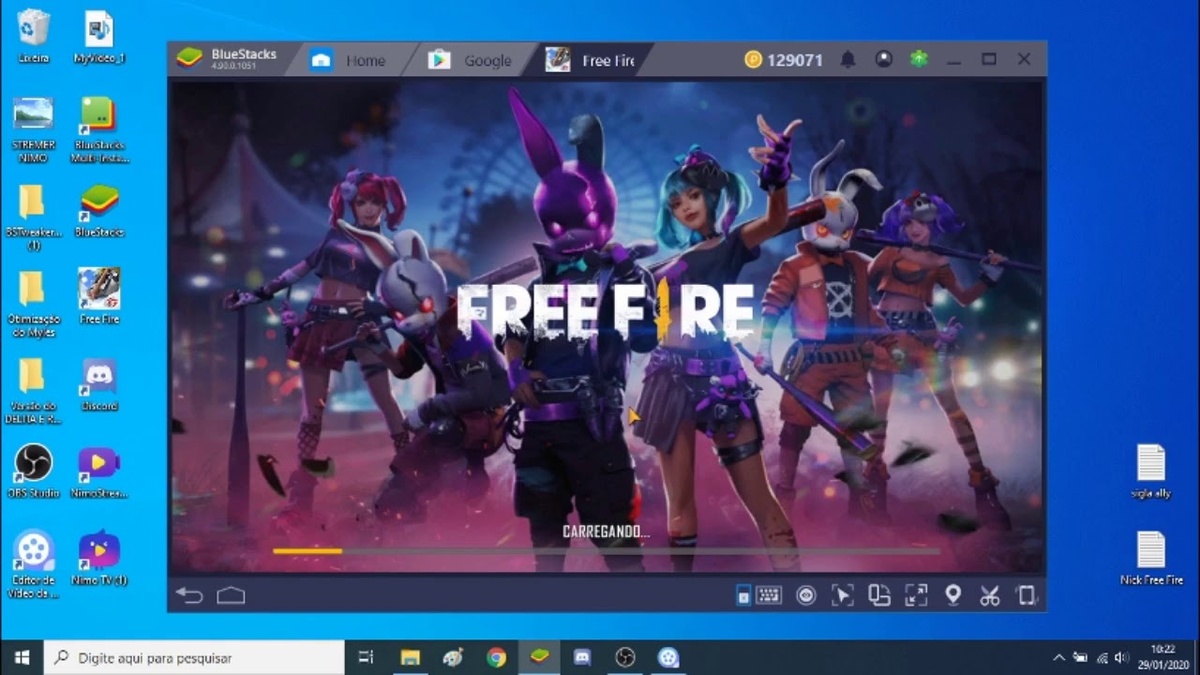Open the BlueStacks notifications bell
Viewport: 1200px width, 675px height.
pyautogui.click(x=847, y=60)
